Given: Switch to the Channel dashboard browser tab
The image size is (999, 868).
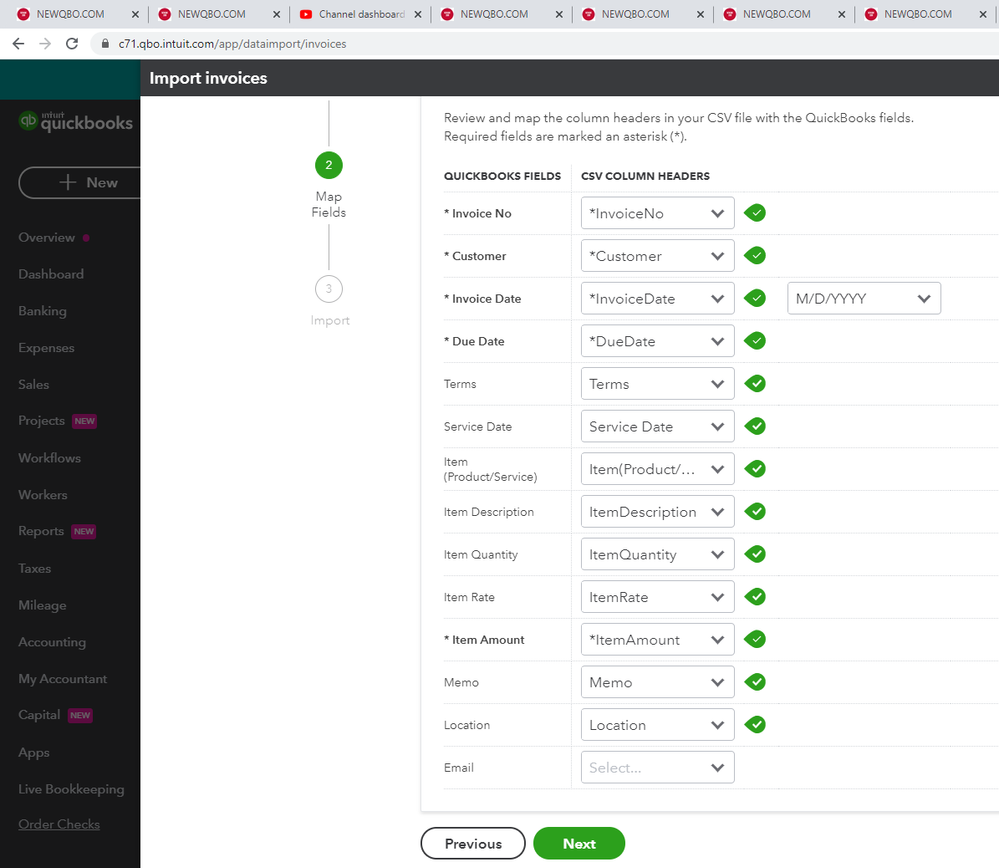Looking at the screenshot, I should (x=360, y=15).
